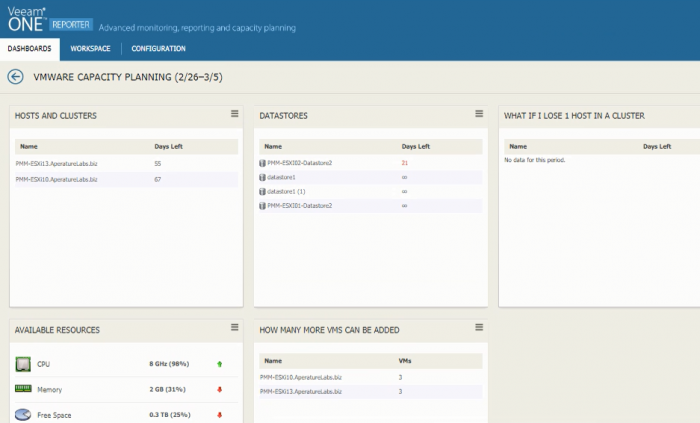The height and width of the screenshot is (423, 700).
Task: Select PMM-ESXI10.ApertureLabs.biz with 67 days left
Action: coord(56,178)
